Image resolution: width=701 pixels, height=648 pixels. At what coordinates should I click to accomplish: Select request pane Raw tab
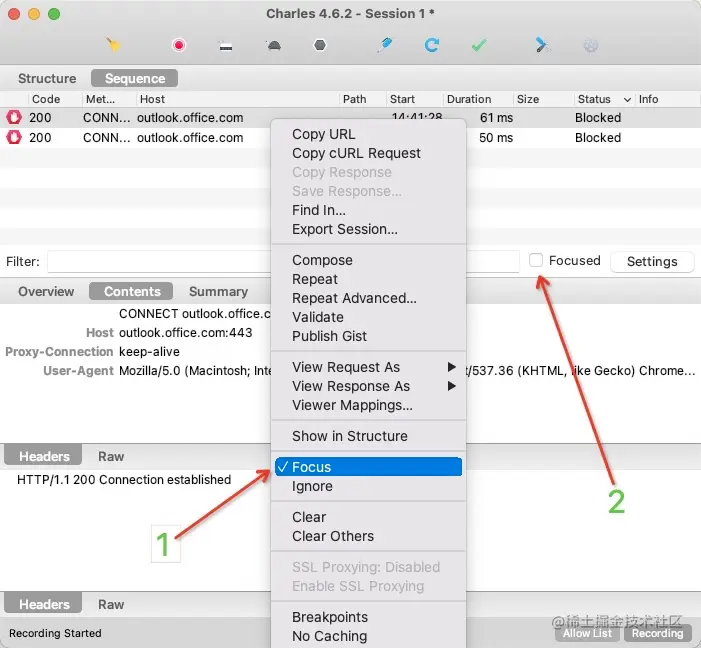[111, 457]
